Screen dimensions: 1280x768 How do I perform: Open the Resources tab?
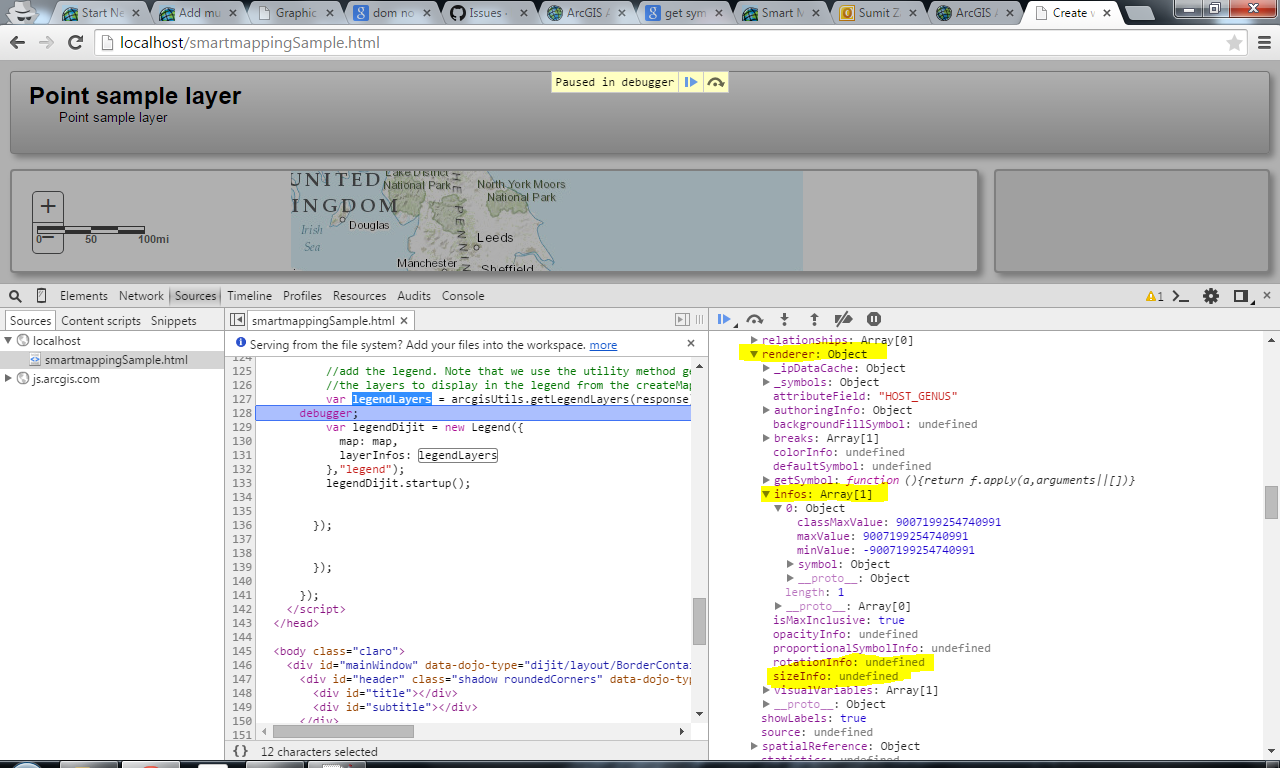click(359, 296)
